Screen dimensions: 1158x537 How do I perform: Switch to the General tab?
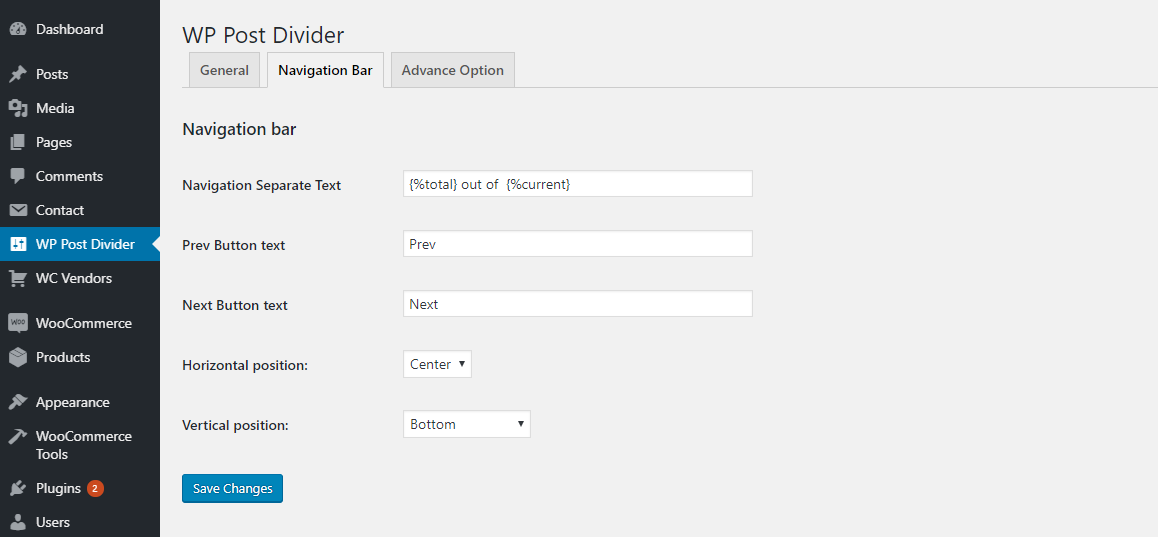click(224, 71)
